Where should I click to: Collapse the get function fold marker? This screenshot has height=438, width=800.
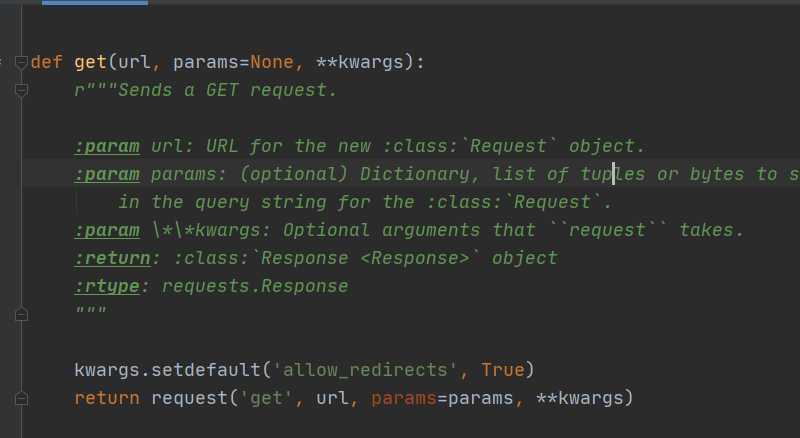[21, 62]
